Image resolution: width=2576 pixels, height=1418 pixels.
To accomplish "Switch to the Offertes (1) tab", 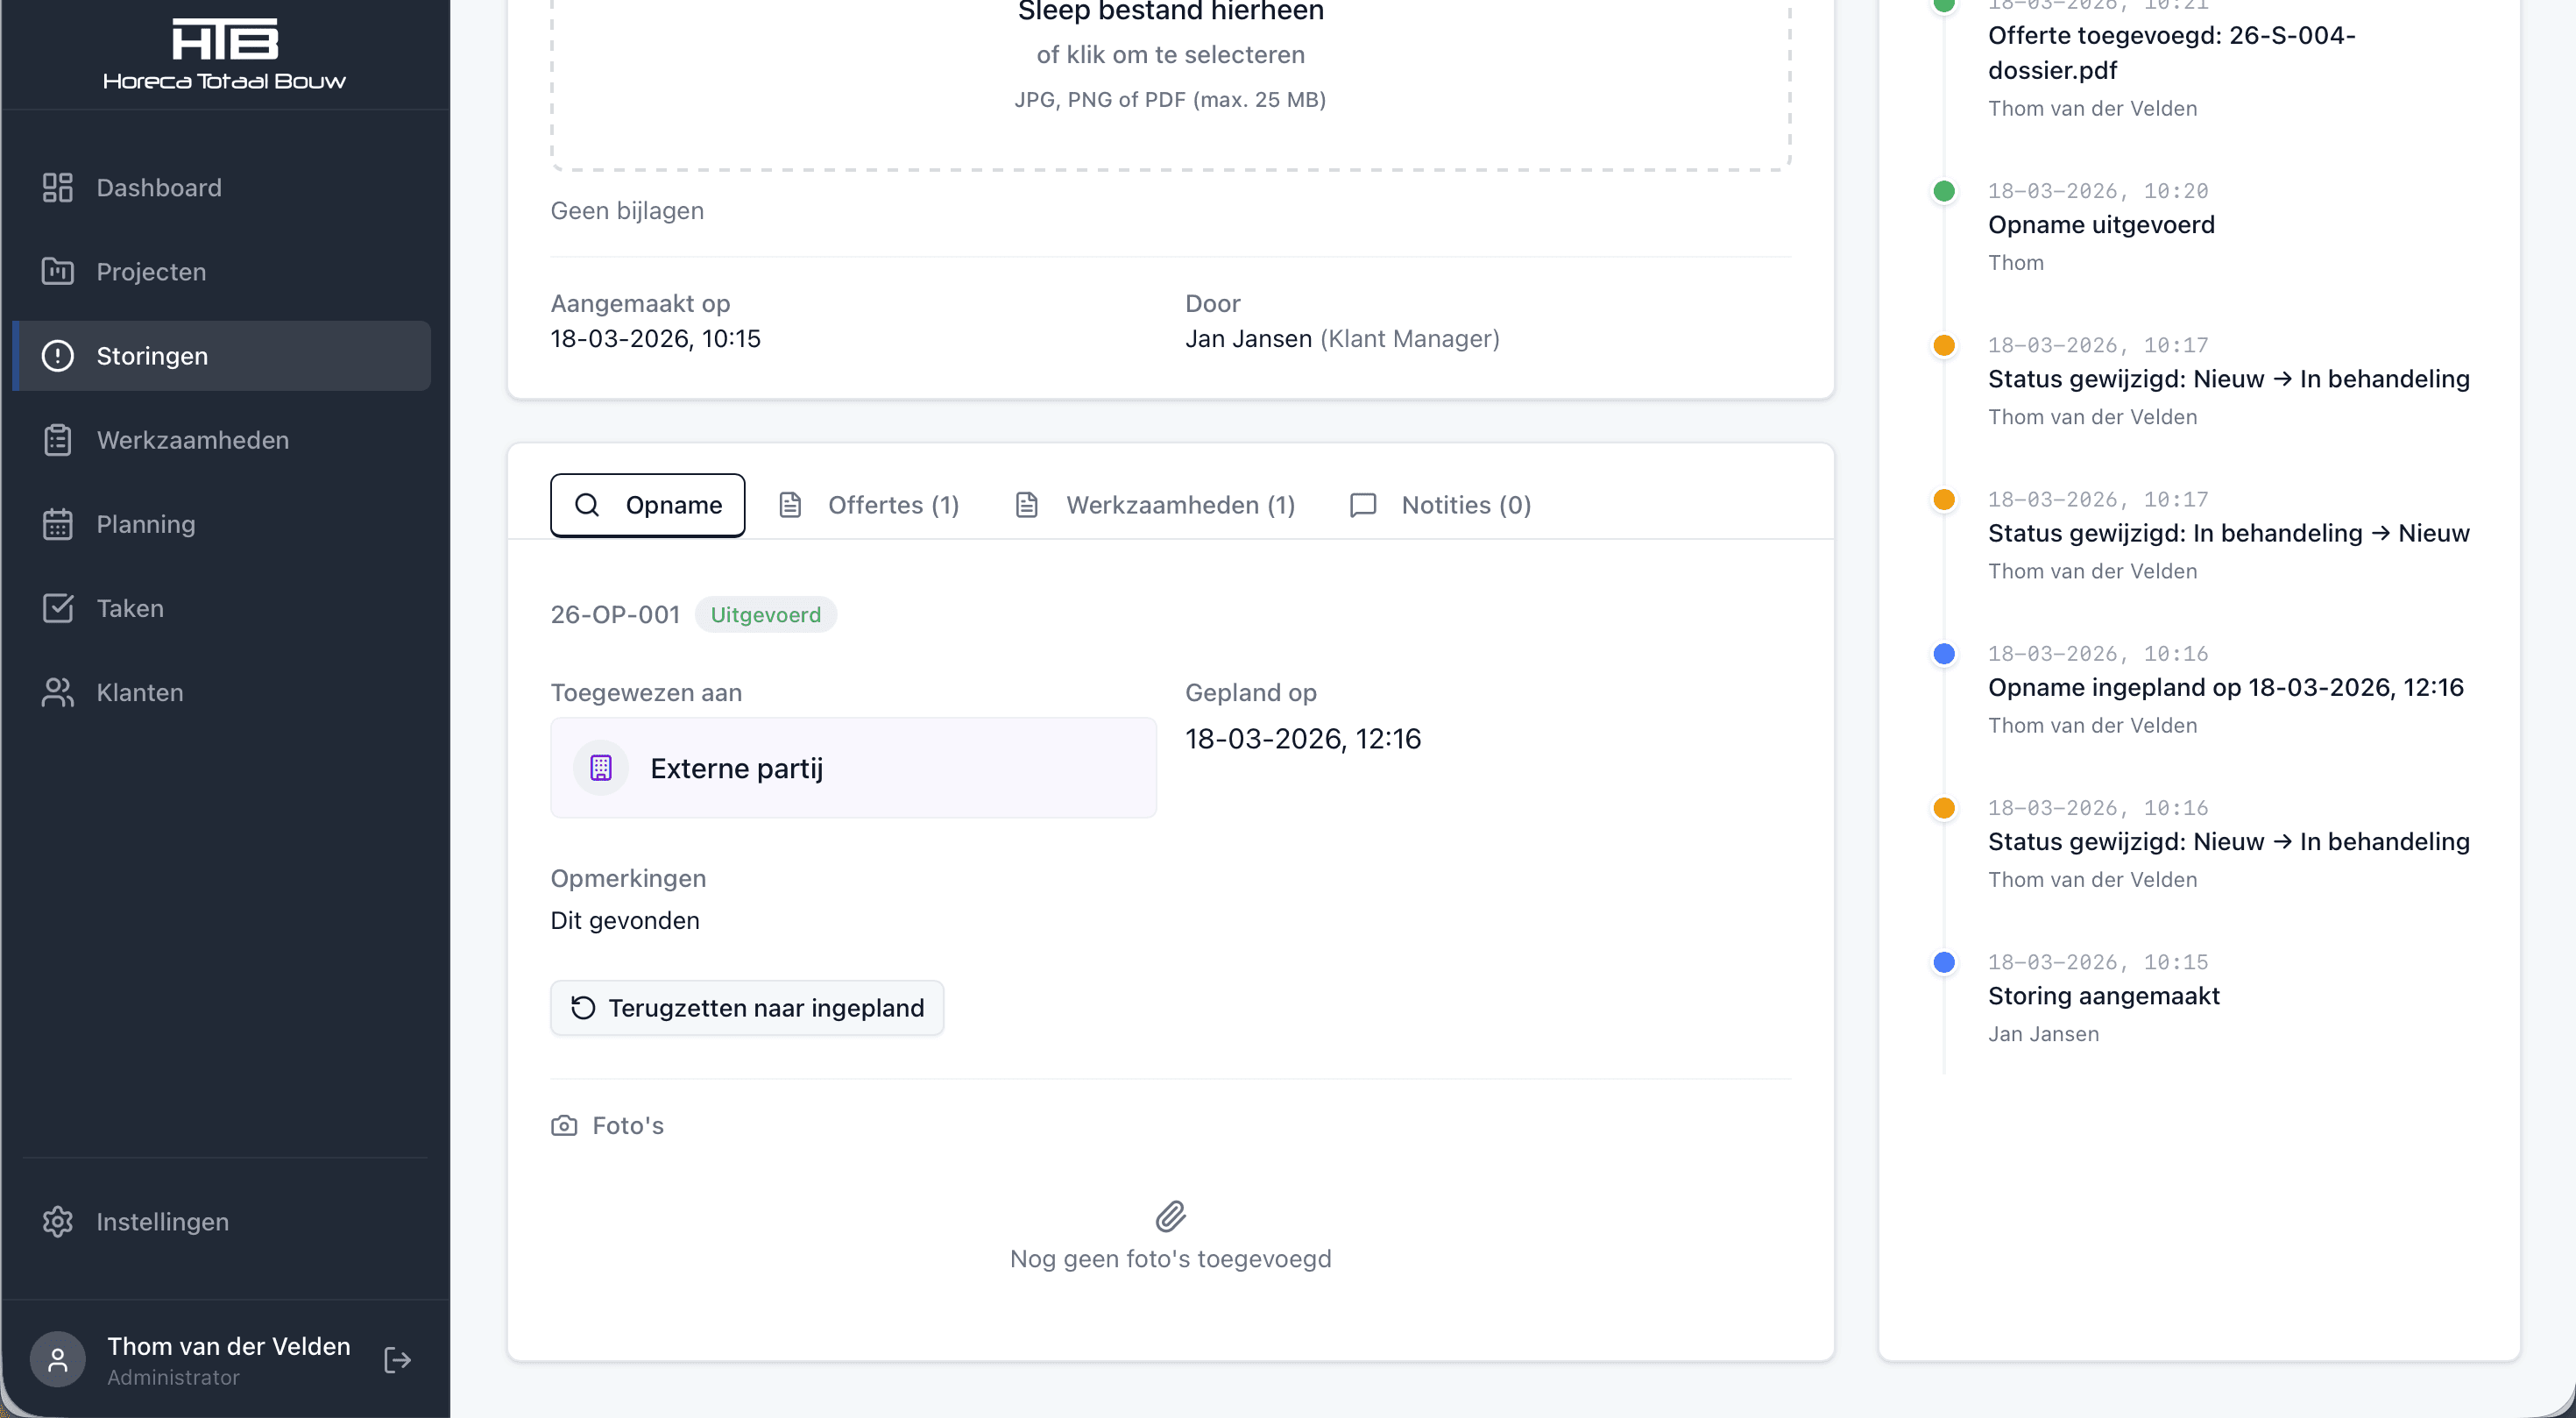I will point(870,505).
